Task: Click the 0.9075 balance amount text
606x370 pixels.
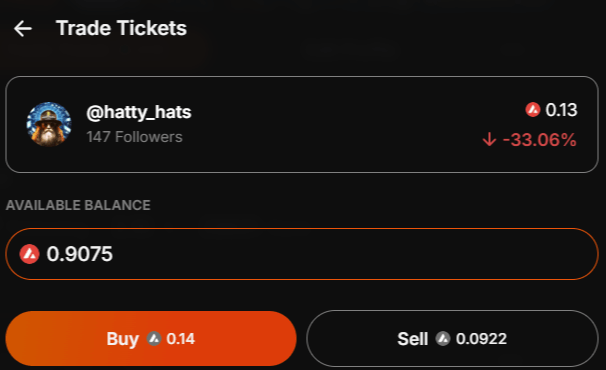Action: (80, 254)
